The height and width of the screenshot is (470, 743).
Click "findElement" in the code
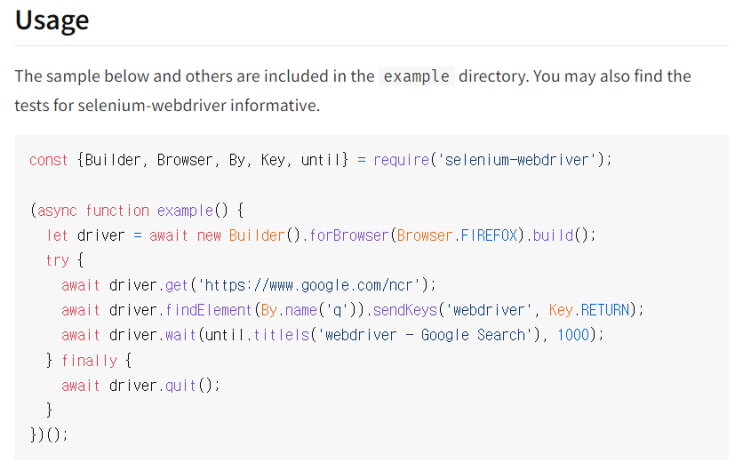(x=208, y=310)
